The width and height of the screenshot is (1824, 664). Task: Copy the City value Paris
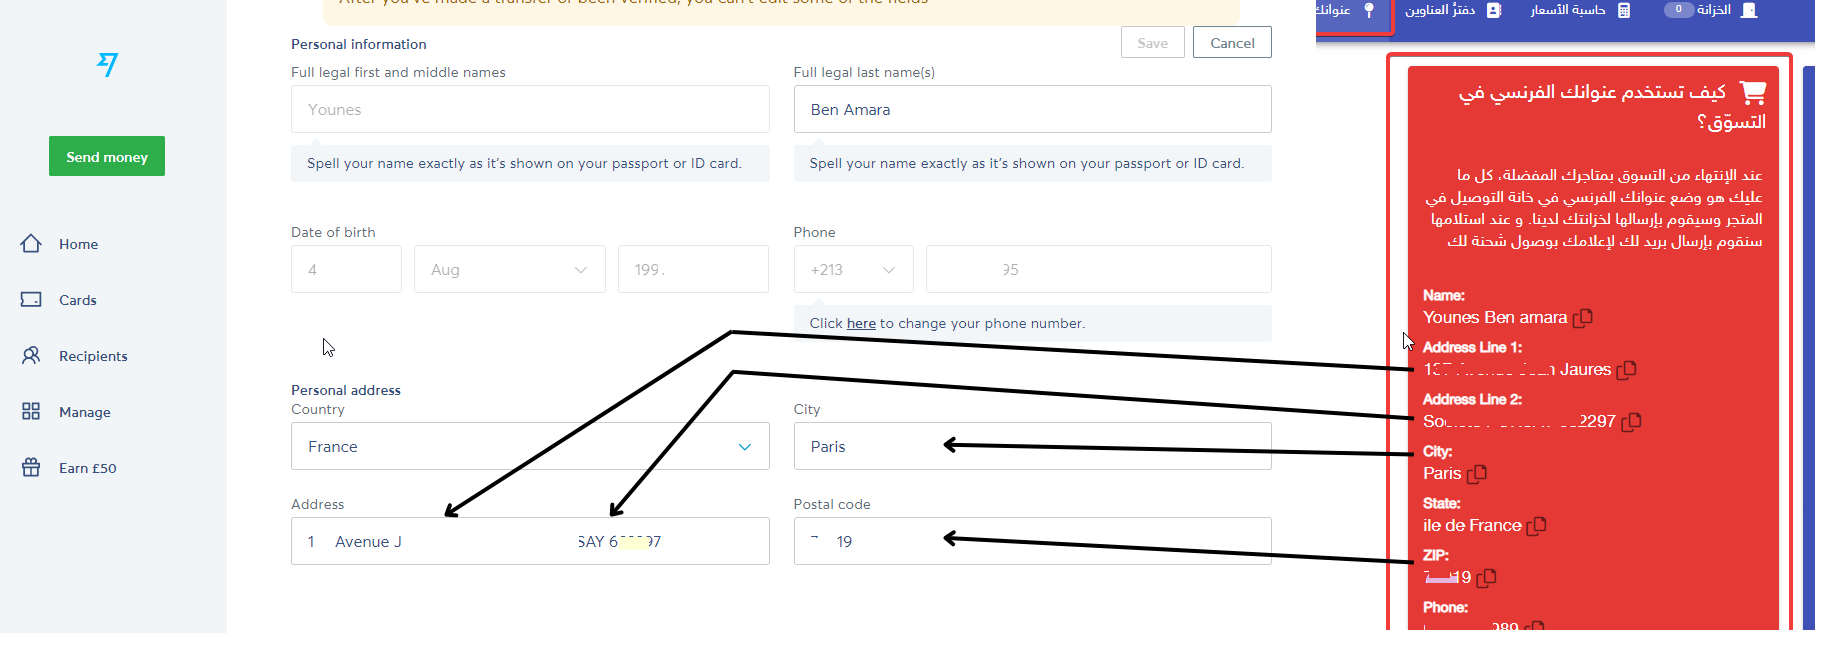[1477, 474]
